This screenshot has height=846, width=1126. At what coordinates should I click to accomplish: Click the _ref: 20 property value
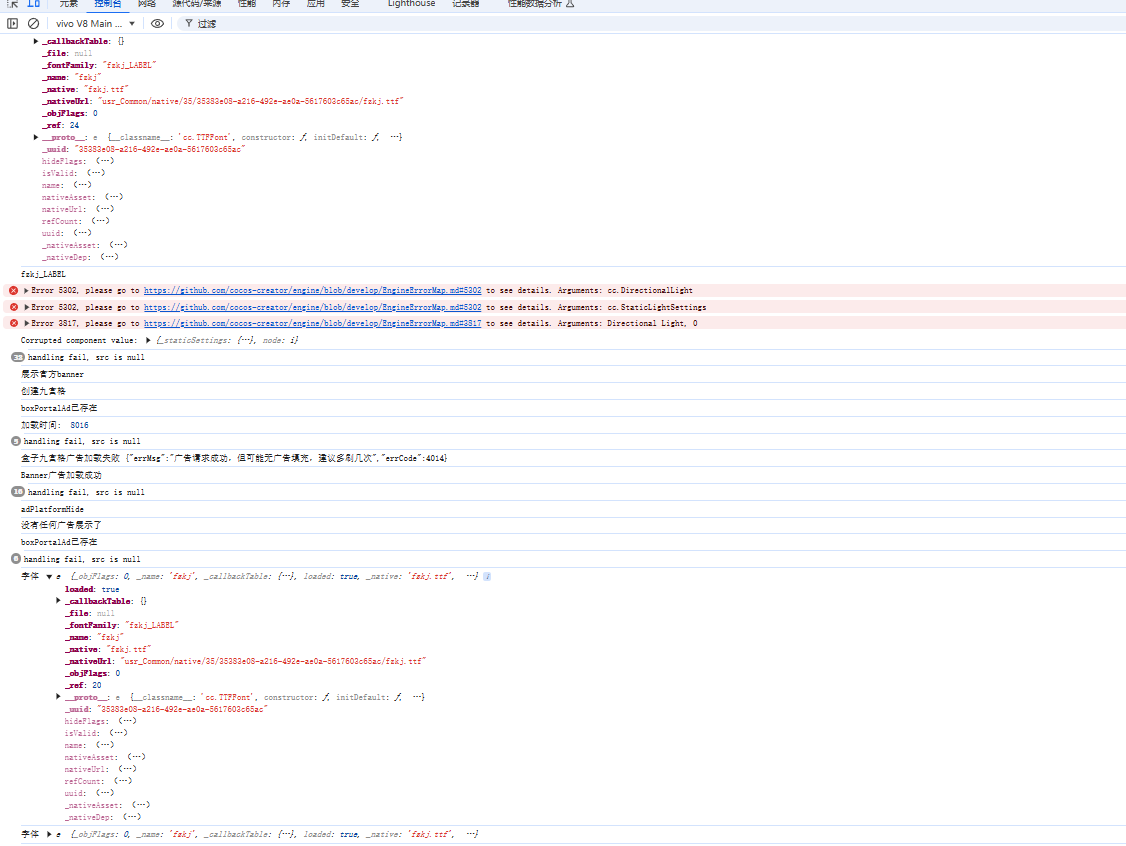97,685
